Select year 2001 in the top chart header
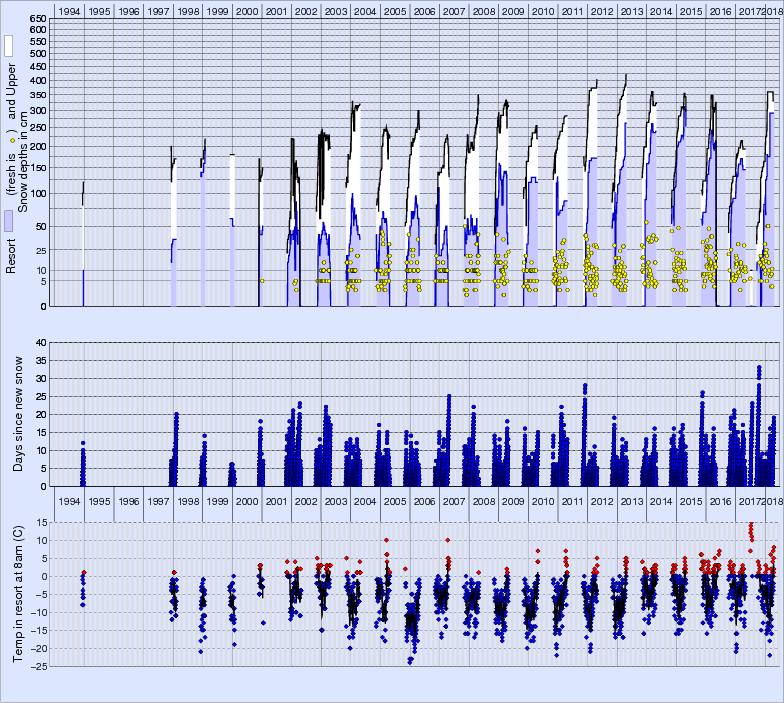This screenshot has width=784, height=703. (x=277, y=11)
